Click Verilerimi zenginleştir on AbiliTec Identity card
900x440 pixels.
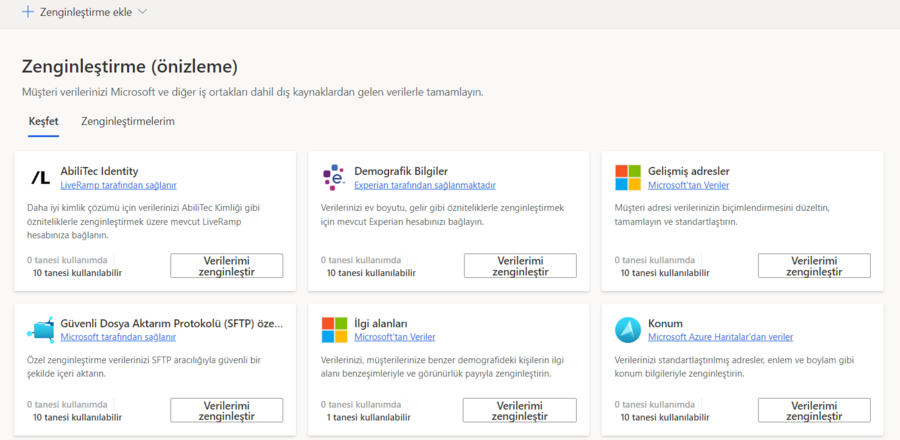pos(227,266)
